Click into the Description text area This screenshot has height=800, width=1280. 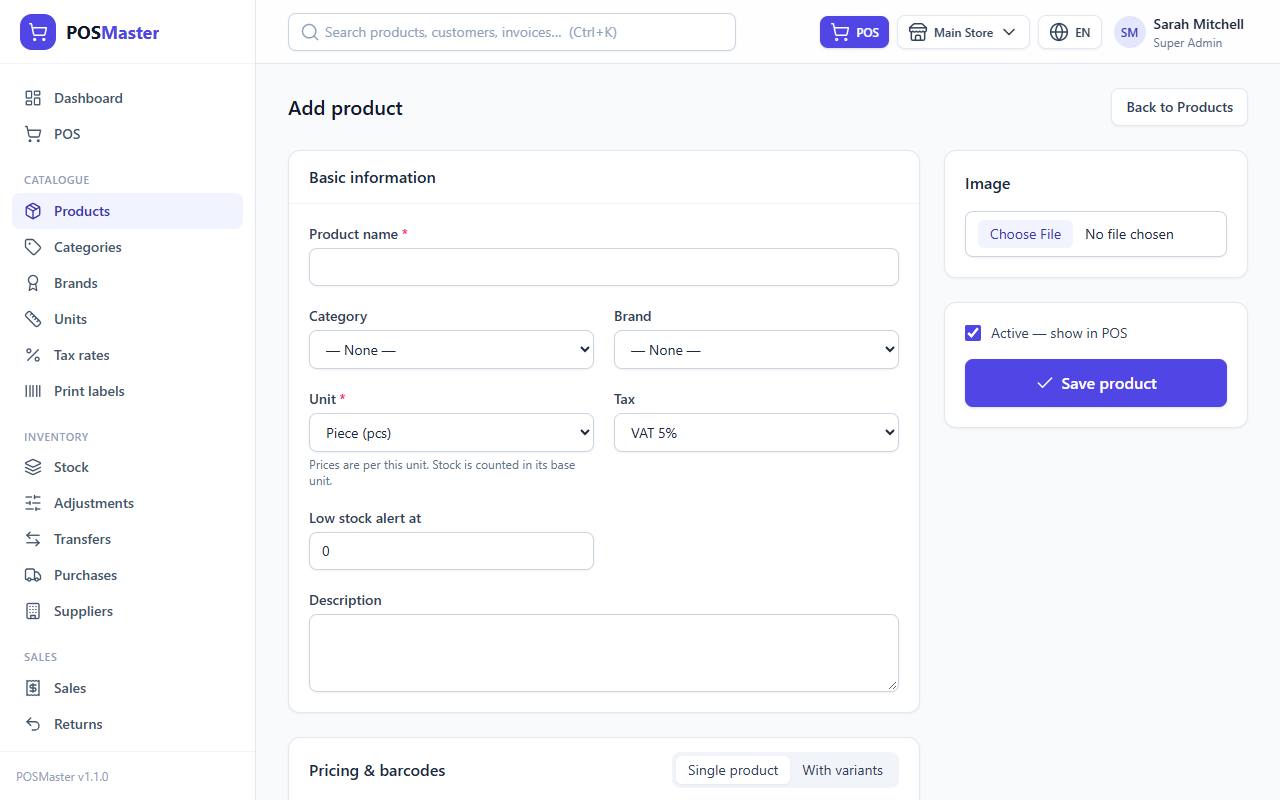pyautogui.click(x=604, y=653)
